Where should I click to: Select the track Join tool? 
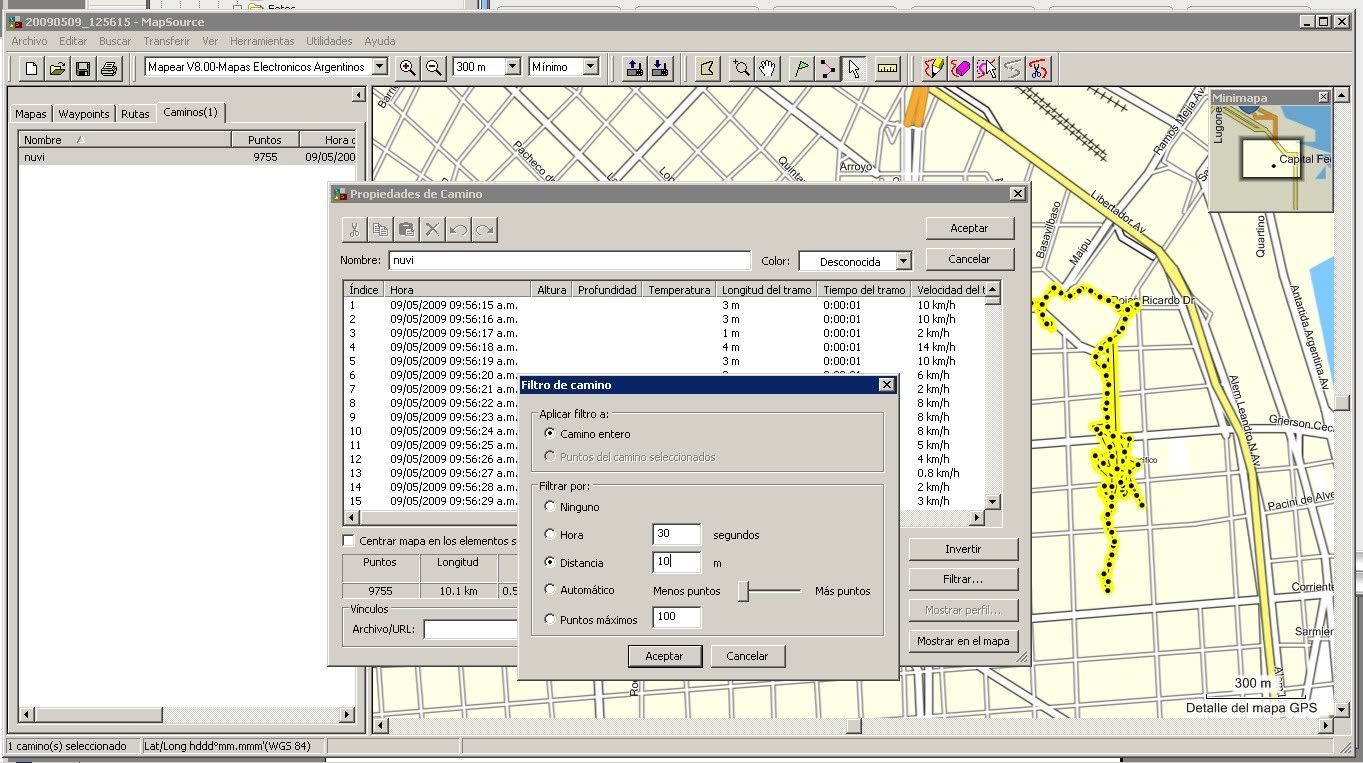(1012, 68)
